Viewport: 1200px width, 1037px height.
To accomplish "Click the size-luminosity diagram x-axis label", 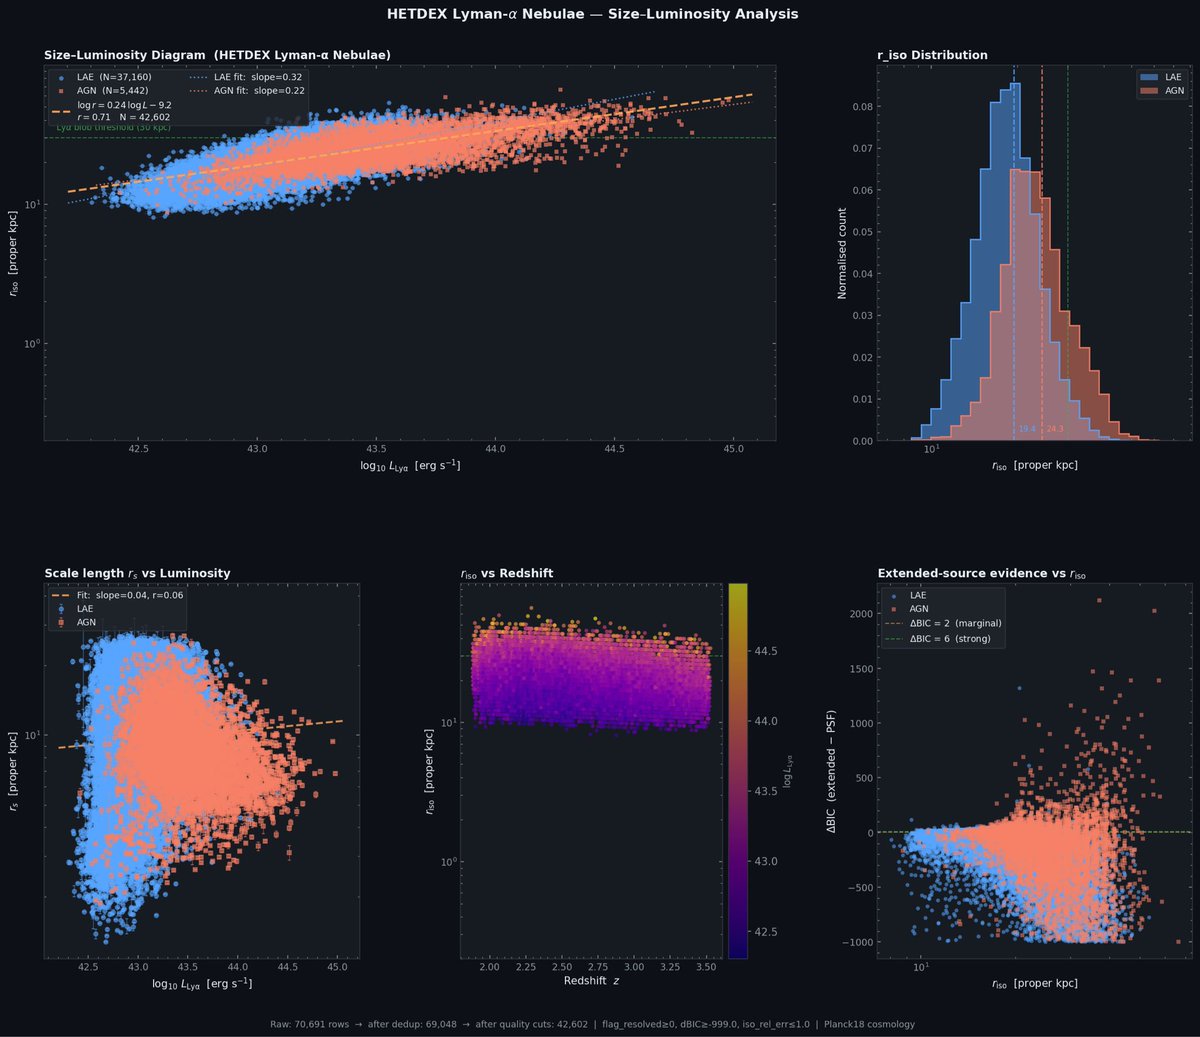I will point(410,466).
